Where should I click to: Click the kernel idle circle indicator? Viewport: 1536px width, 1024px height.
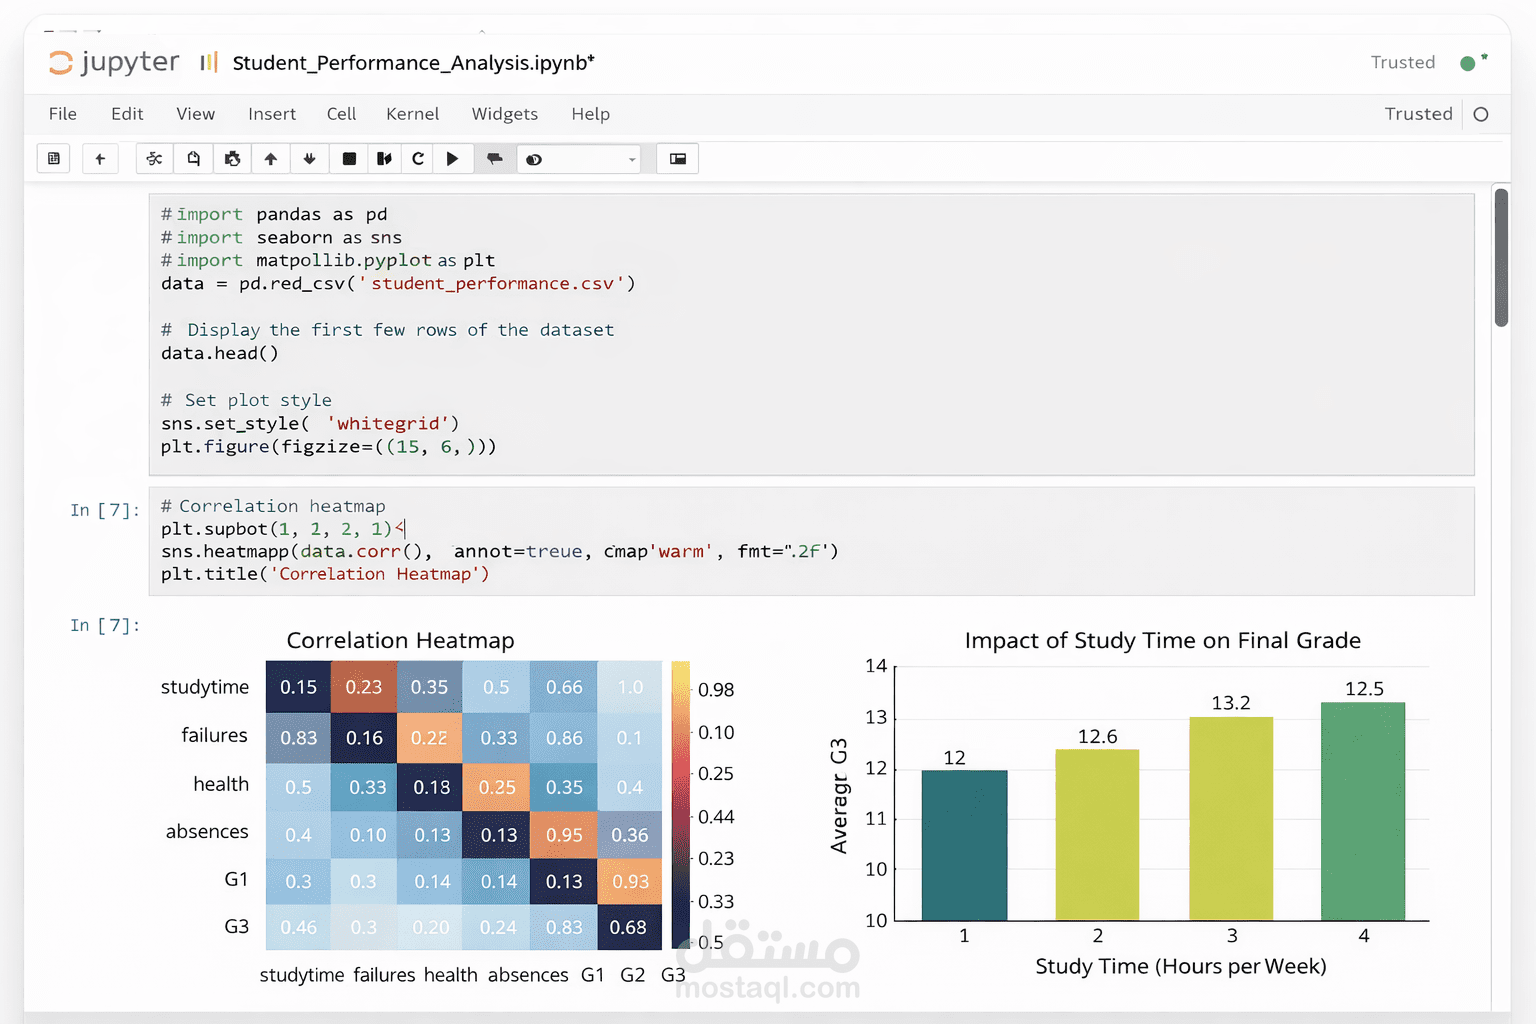(1481, 114)
